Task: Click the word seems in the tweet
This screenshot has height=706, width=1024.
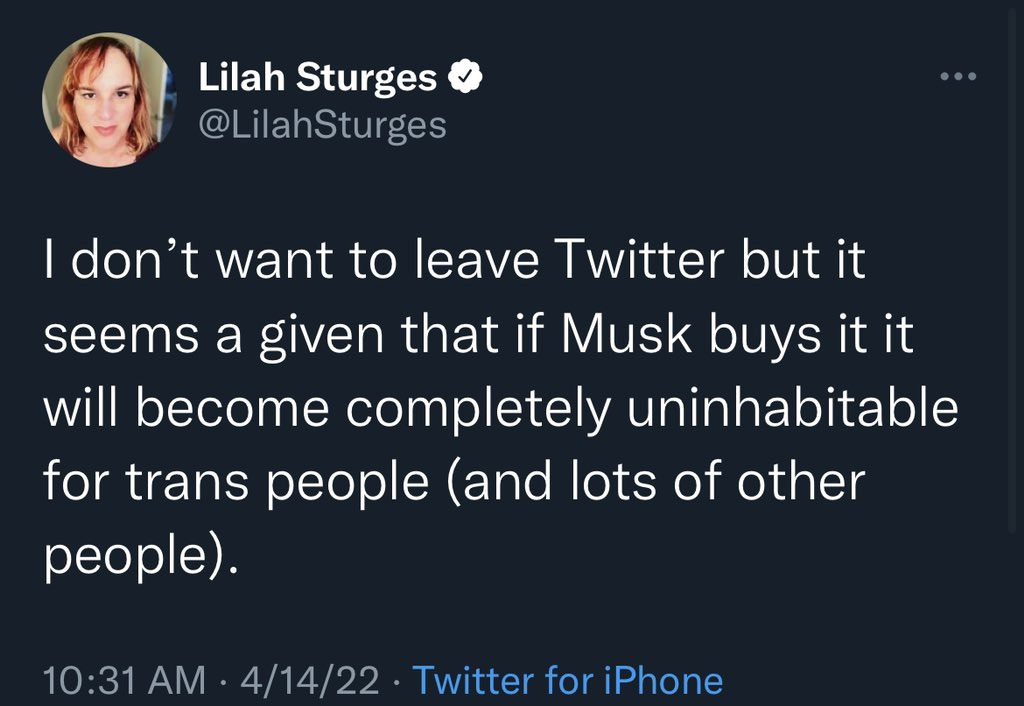Action: pos(121,337)
